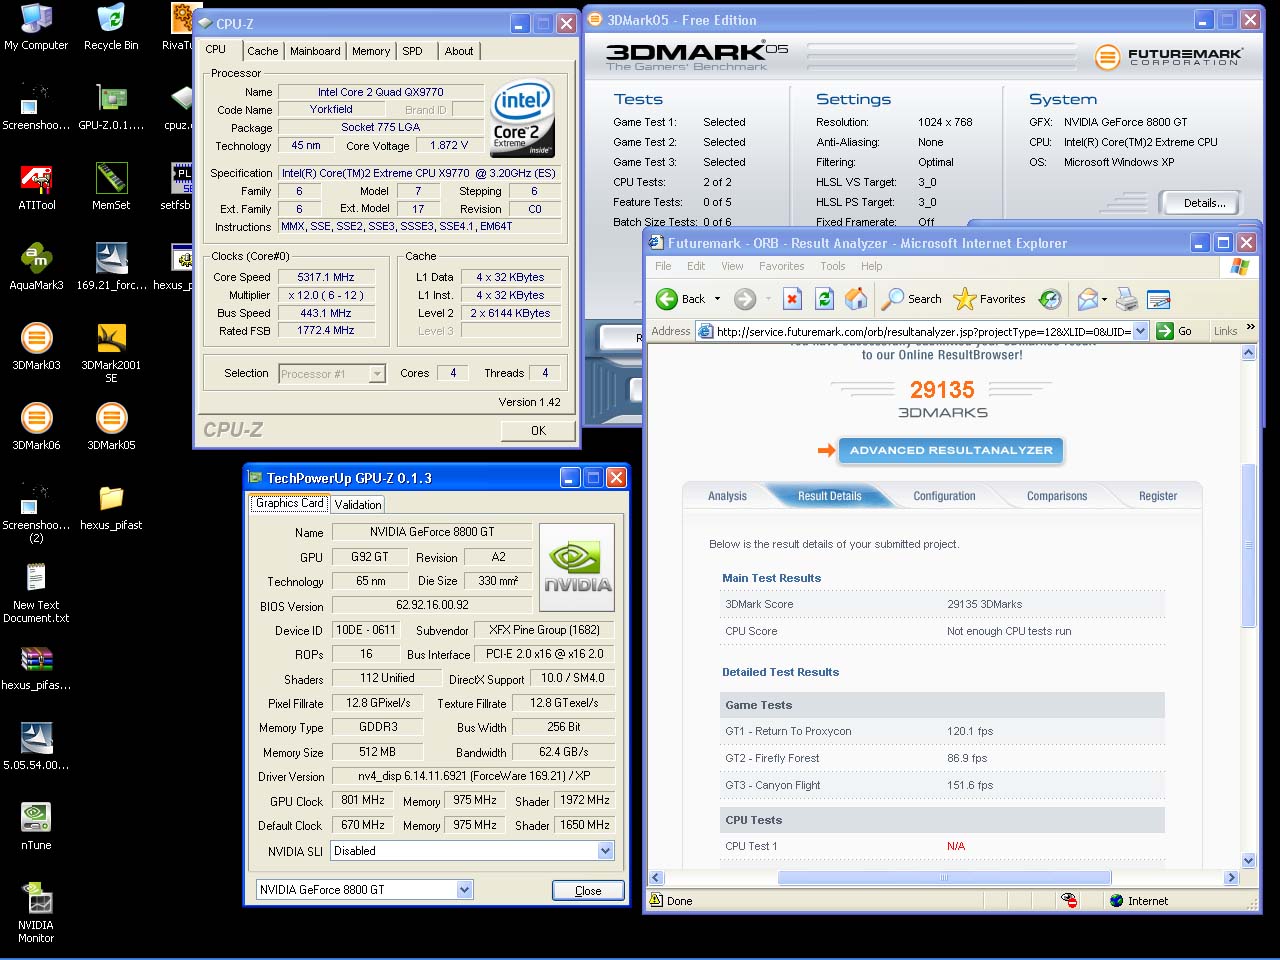Select the 3DMark03 desktop icon
This screenshot has height=960, width=1280.
[36, 347]
